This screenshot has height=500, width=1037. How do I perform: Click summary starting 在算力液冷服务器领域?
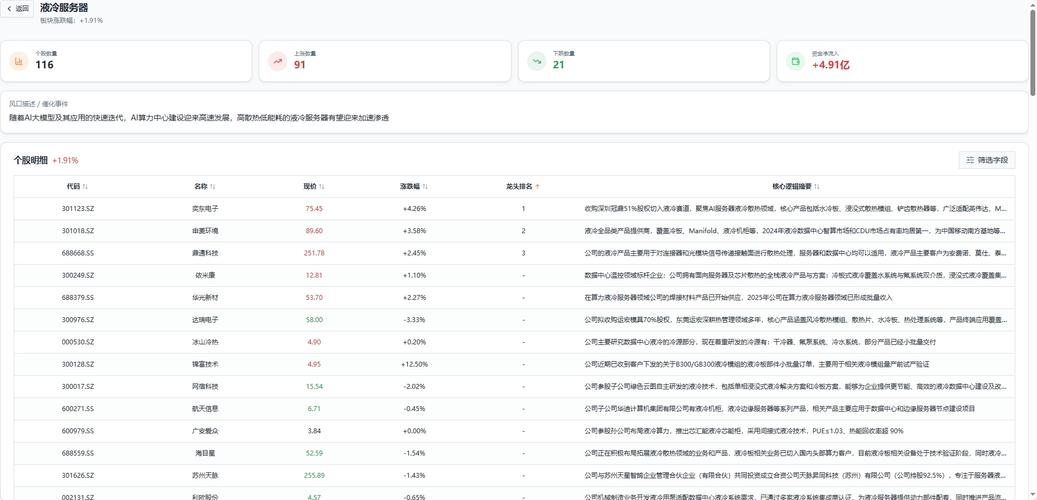[x=738, y=298]
